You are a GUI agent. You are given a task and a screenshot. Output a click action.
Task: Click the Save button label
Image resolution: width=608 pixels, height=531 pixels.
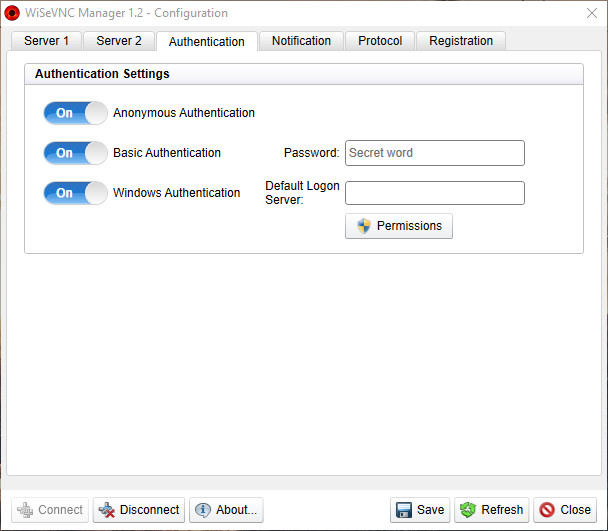click(x=430, y=510)
